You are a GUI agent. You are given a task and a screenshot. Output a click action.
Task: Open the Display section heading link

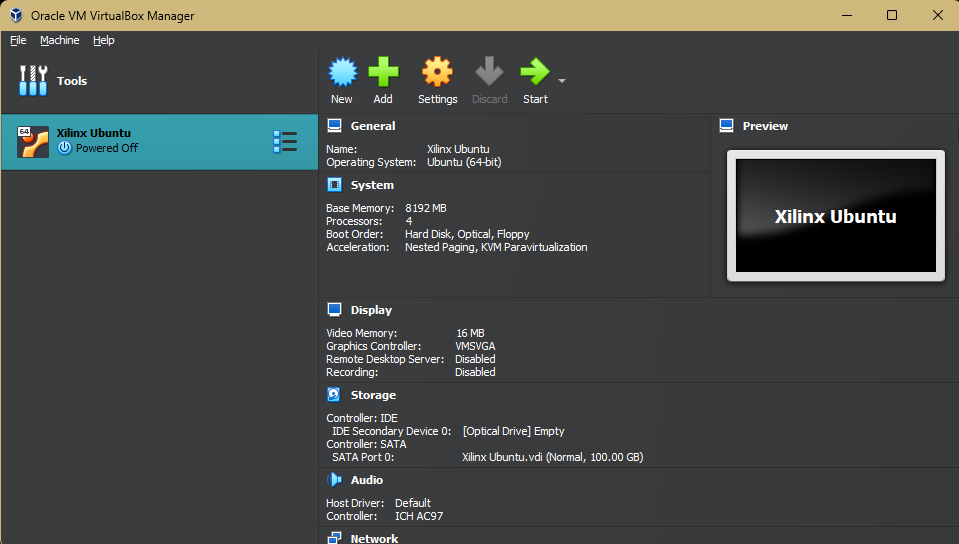(371, 310)
